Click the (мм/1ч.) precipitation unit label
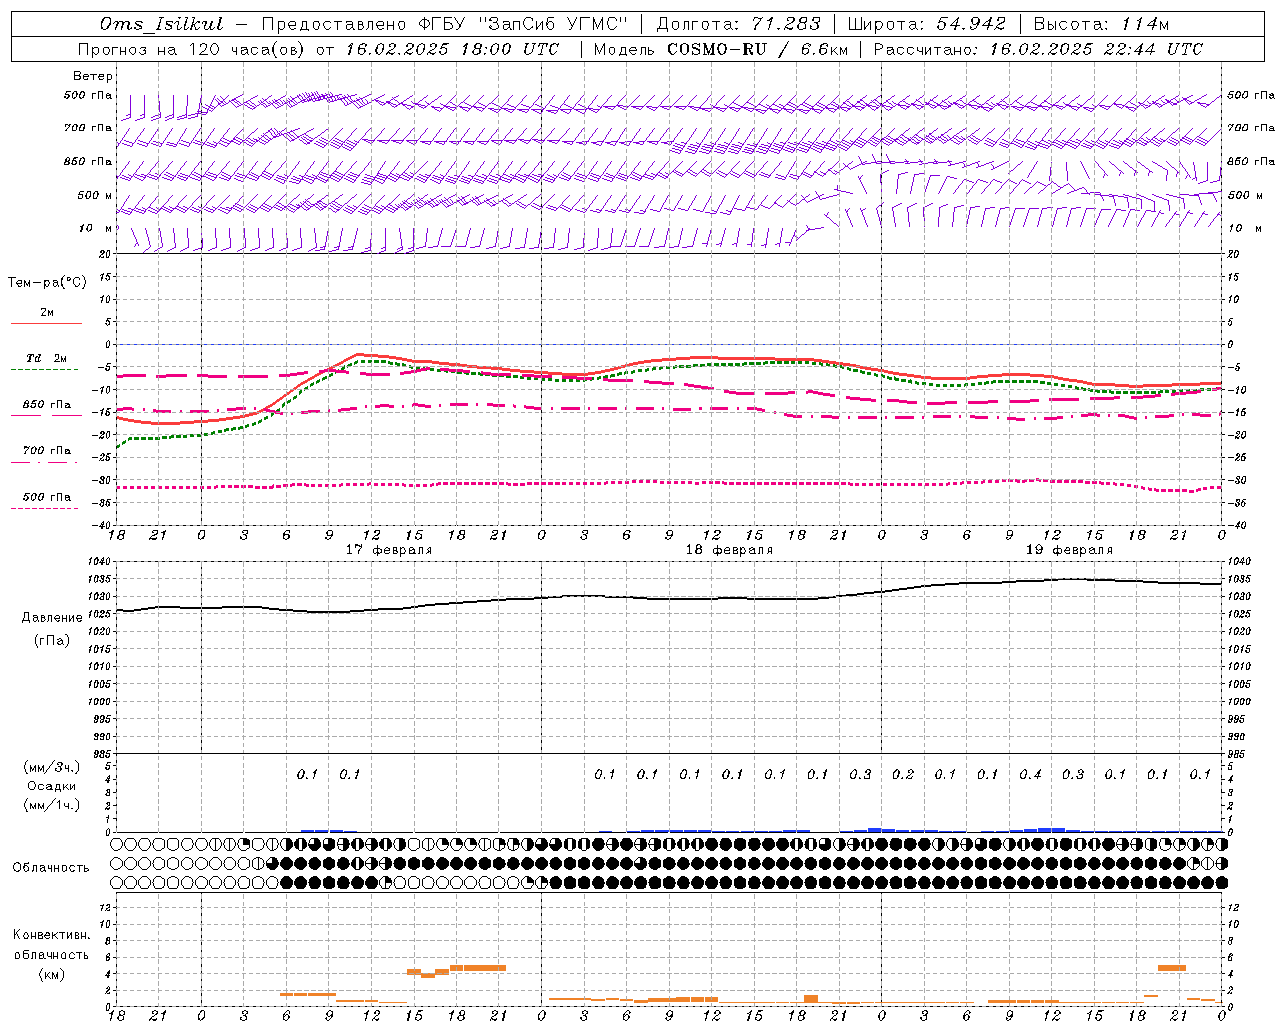The height and width of the screenshot is (1024, 1280). pyautogui.click(x=52, y=805)
